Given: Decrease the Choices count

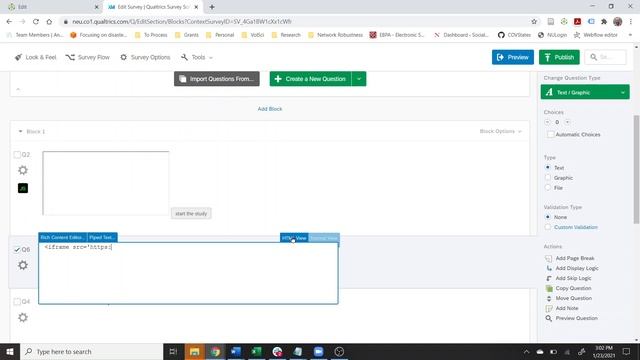Looking at the screenshot, I should tap(547, 122).
